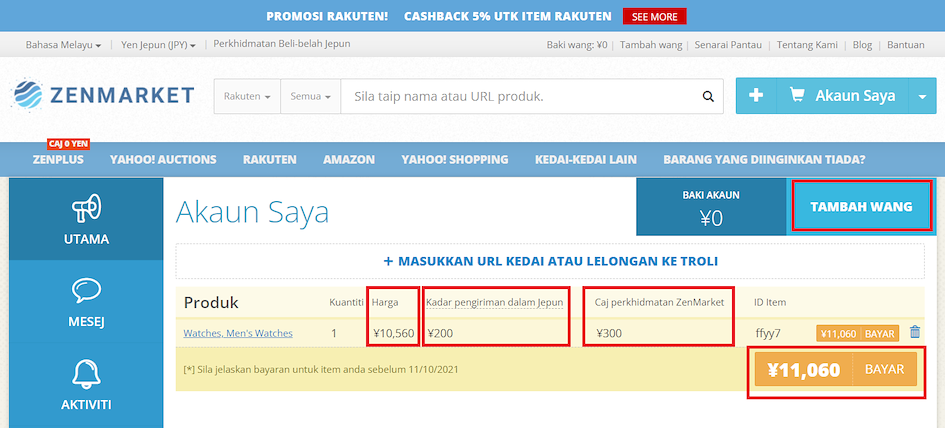Click the payment deadline notice 11/10/2021
945x428 pixels.
(x=321, y=369)
